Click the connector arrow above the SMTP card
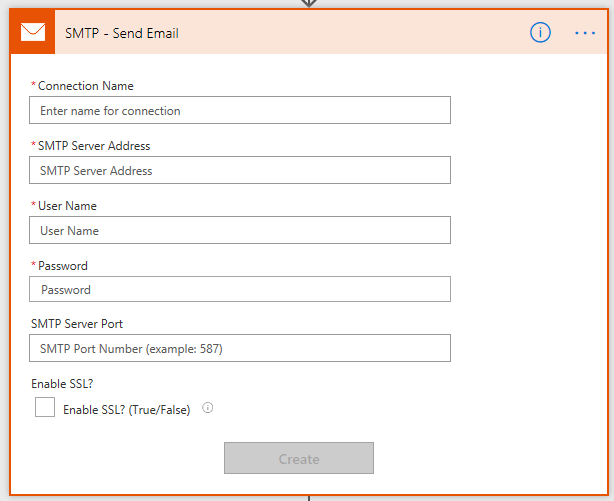Screen dimensions: 614x501 click(x=309, y=3)
